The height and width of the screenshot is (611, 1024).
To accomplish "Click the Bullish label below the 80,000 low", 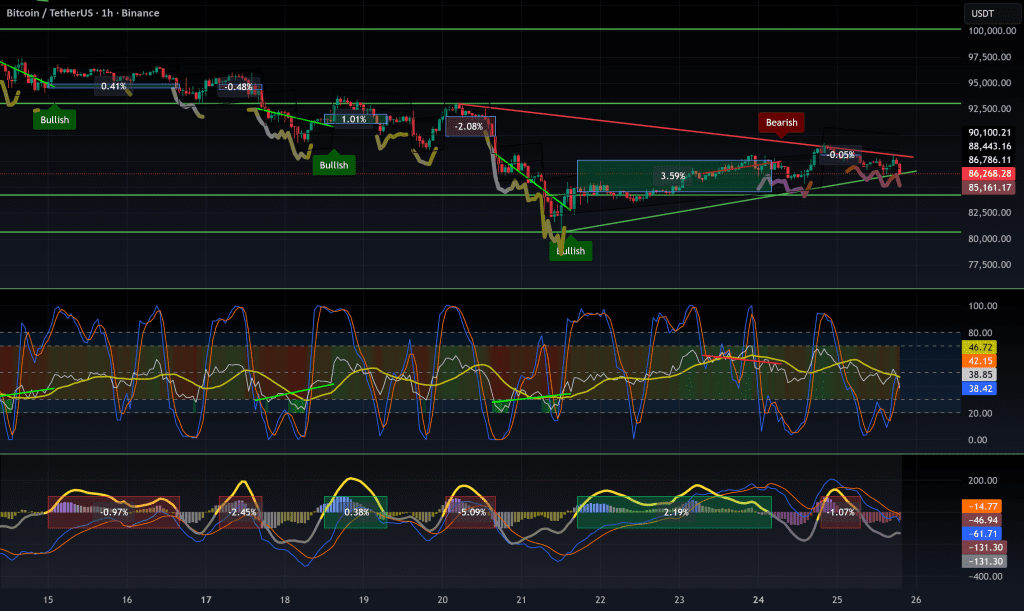I will click(570, 251).
